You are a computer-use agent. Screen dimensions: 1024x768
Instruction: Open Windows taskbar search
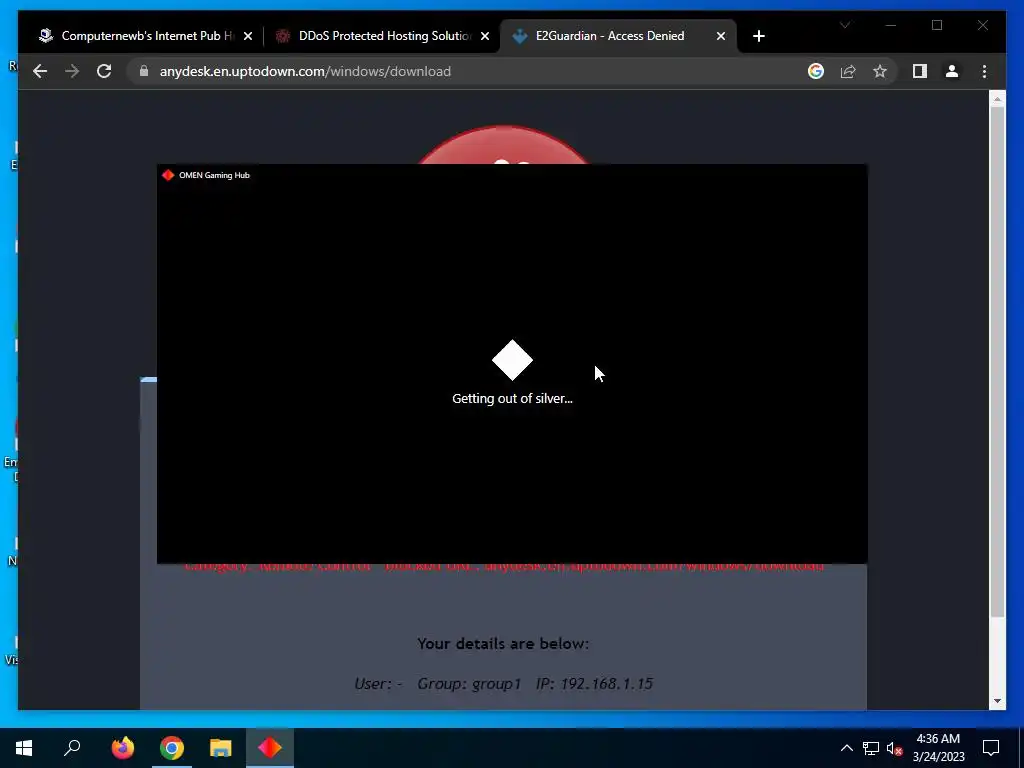click(x=72, y=748)
